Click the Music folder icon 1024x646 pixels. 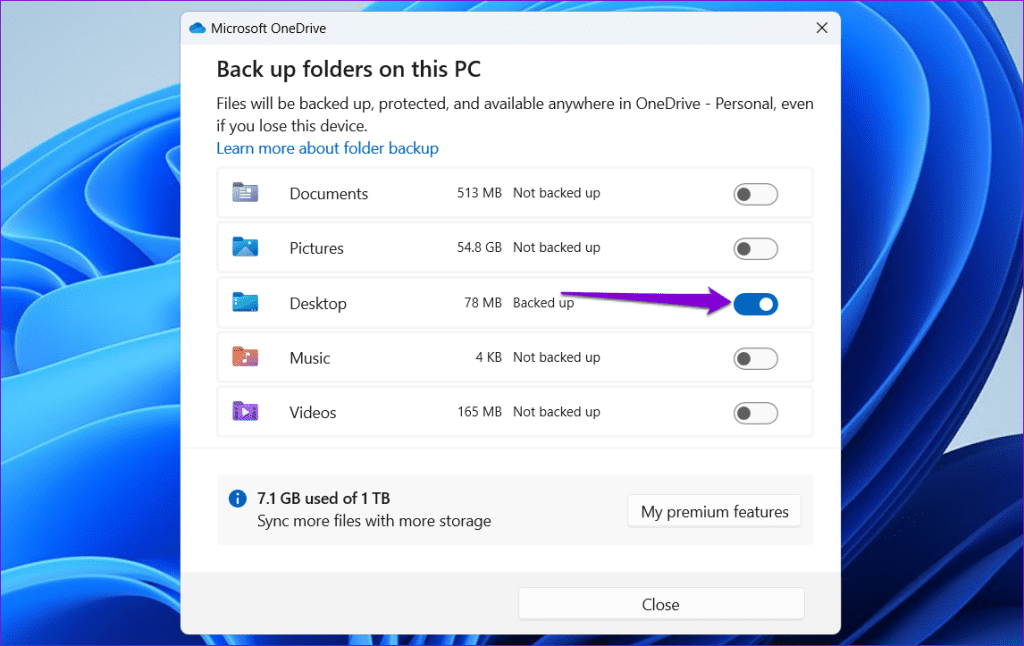(x=245, y=357)
